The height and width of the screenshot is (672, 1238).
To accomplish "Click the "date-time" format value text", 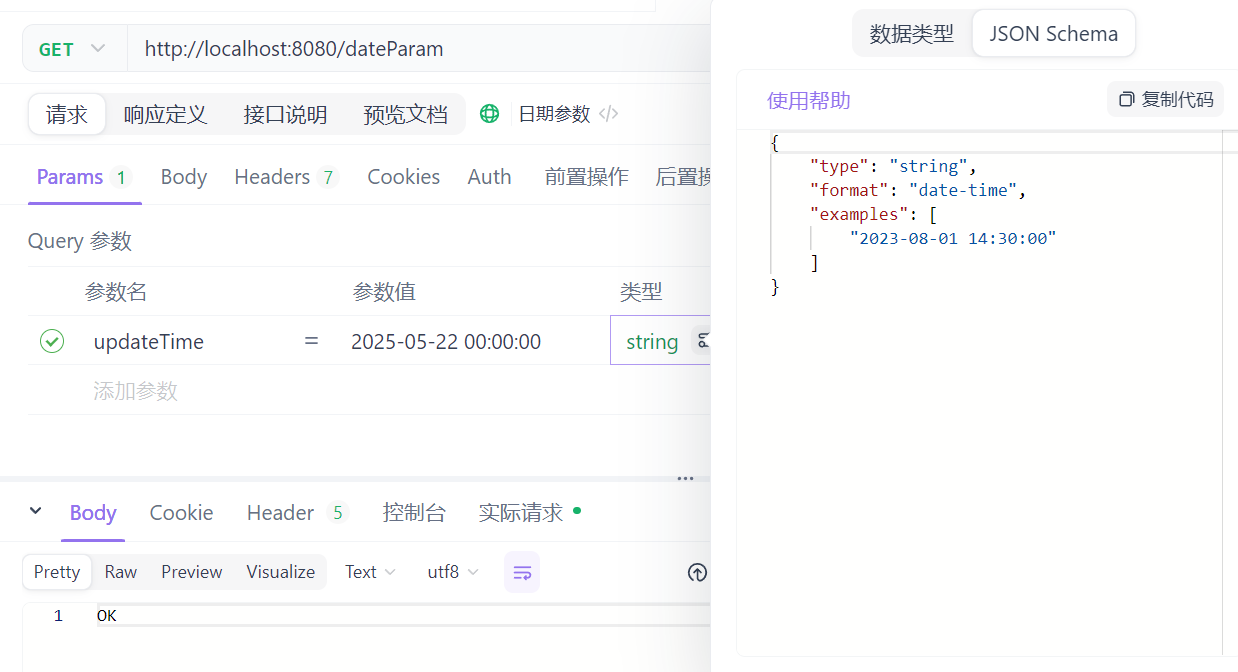I will (963, 190).
